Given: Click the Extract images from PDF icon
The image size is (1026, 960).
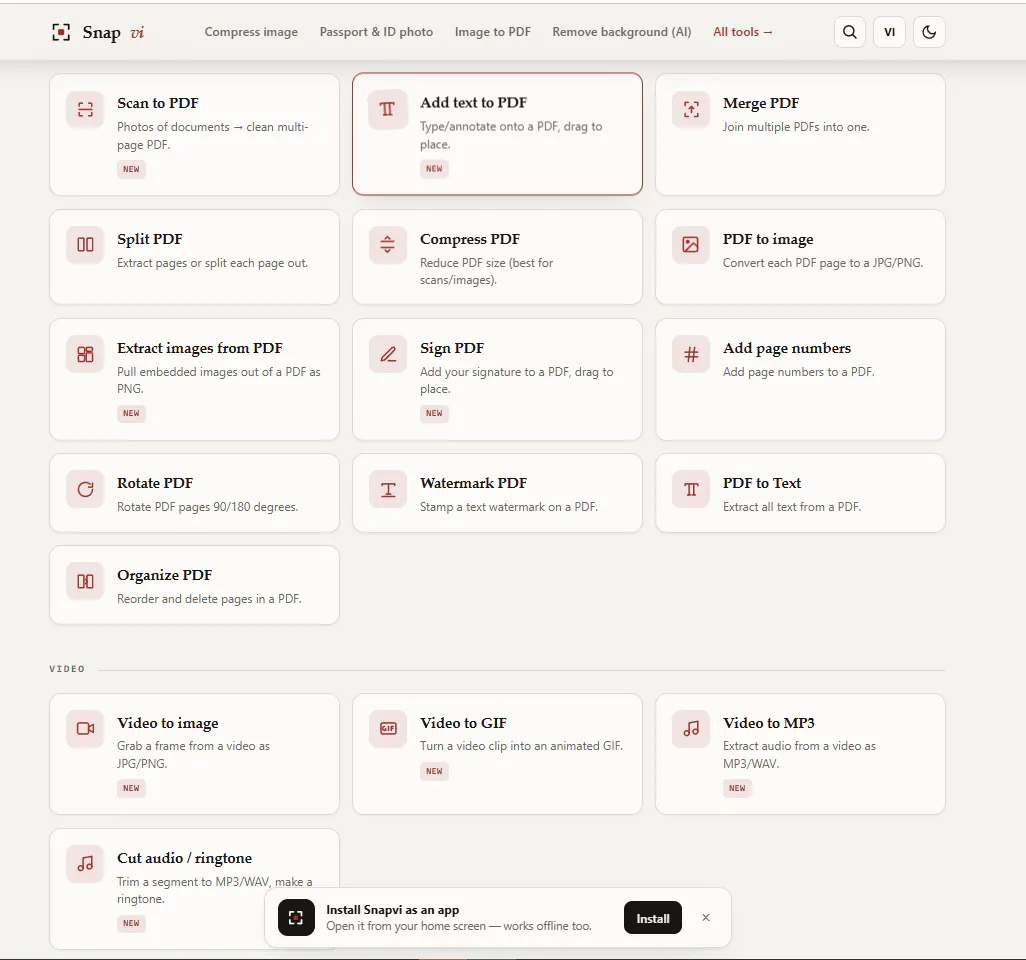Looking at the screenshot, I should pyautogui.click(x=85, y=354).
